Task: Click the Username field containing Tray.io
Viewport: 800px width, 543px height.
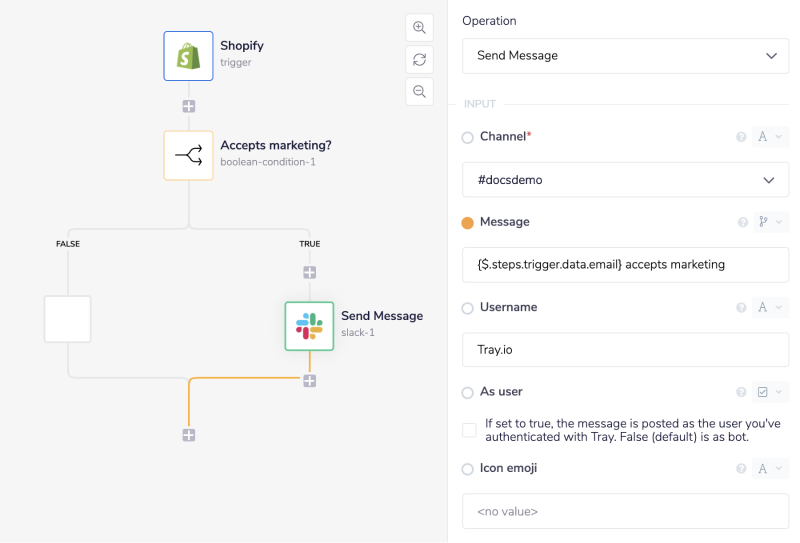Action: tap(625, 350)
